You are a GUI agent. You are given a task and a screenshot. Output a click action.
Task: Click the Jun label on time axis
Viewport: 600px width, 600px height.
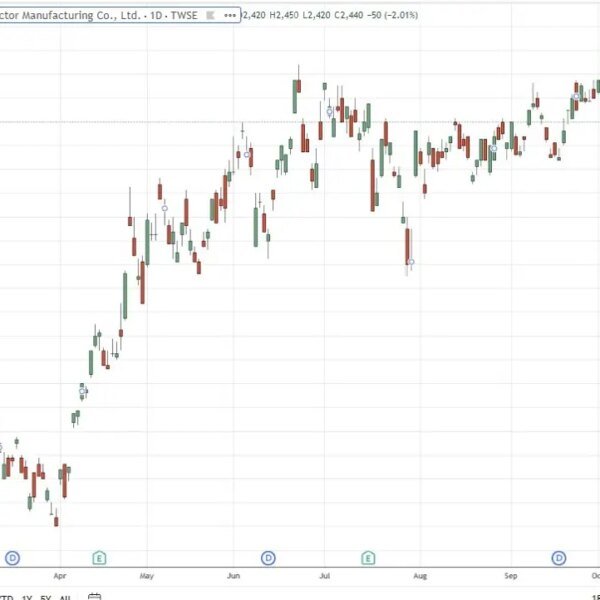[x=233, y=576]
